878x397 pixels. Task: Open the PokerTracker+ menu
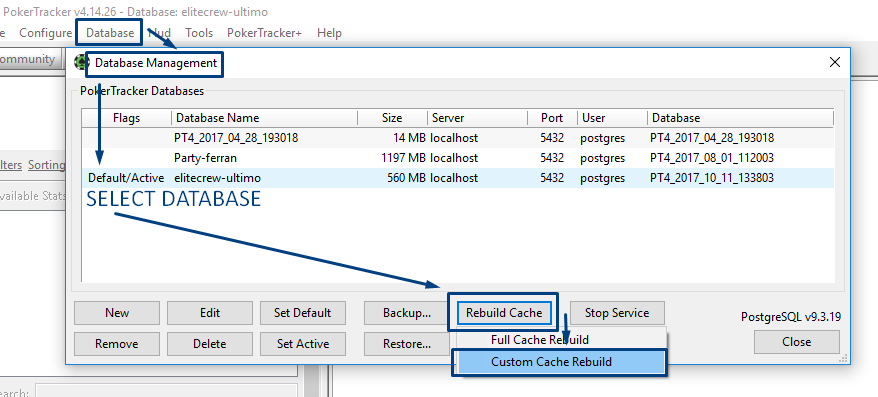click(x=264, y=33)
